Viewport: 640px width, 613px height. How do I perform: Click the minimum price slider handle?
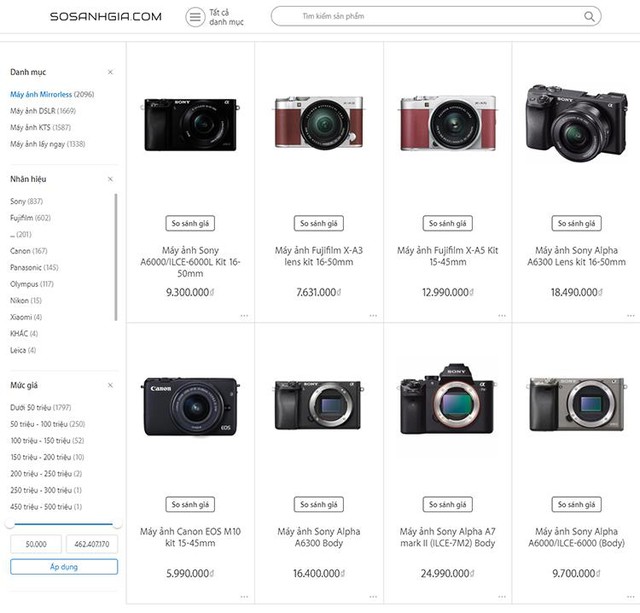[10, 524]
